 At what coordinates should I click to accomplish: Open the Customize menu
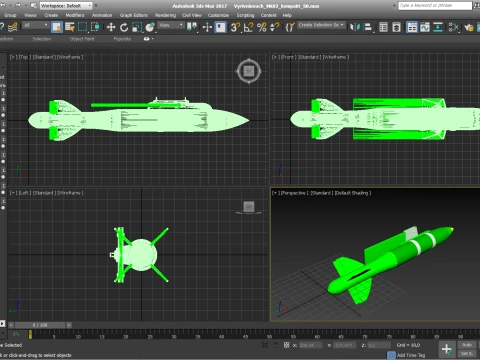click(x=218, y=15)
